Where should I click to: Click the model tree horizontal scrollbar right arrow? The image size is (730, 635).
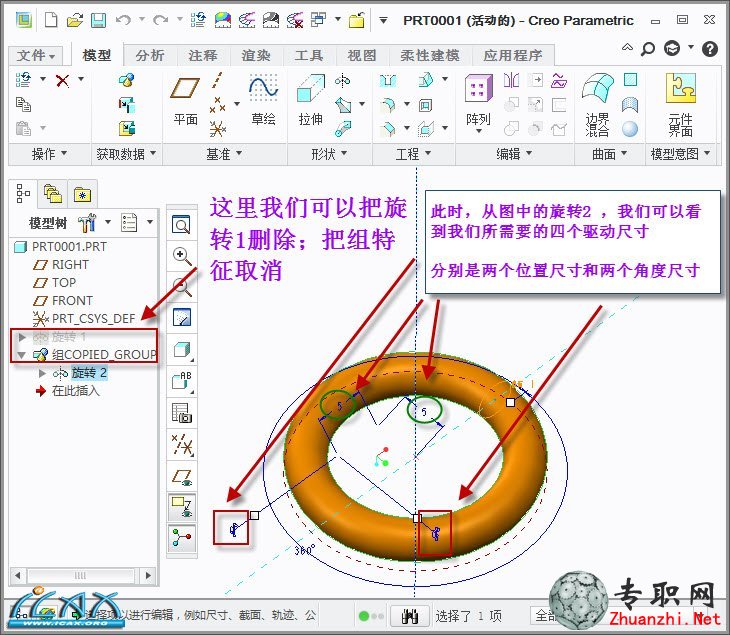click(149, 575)
